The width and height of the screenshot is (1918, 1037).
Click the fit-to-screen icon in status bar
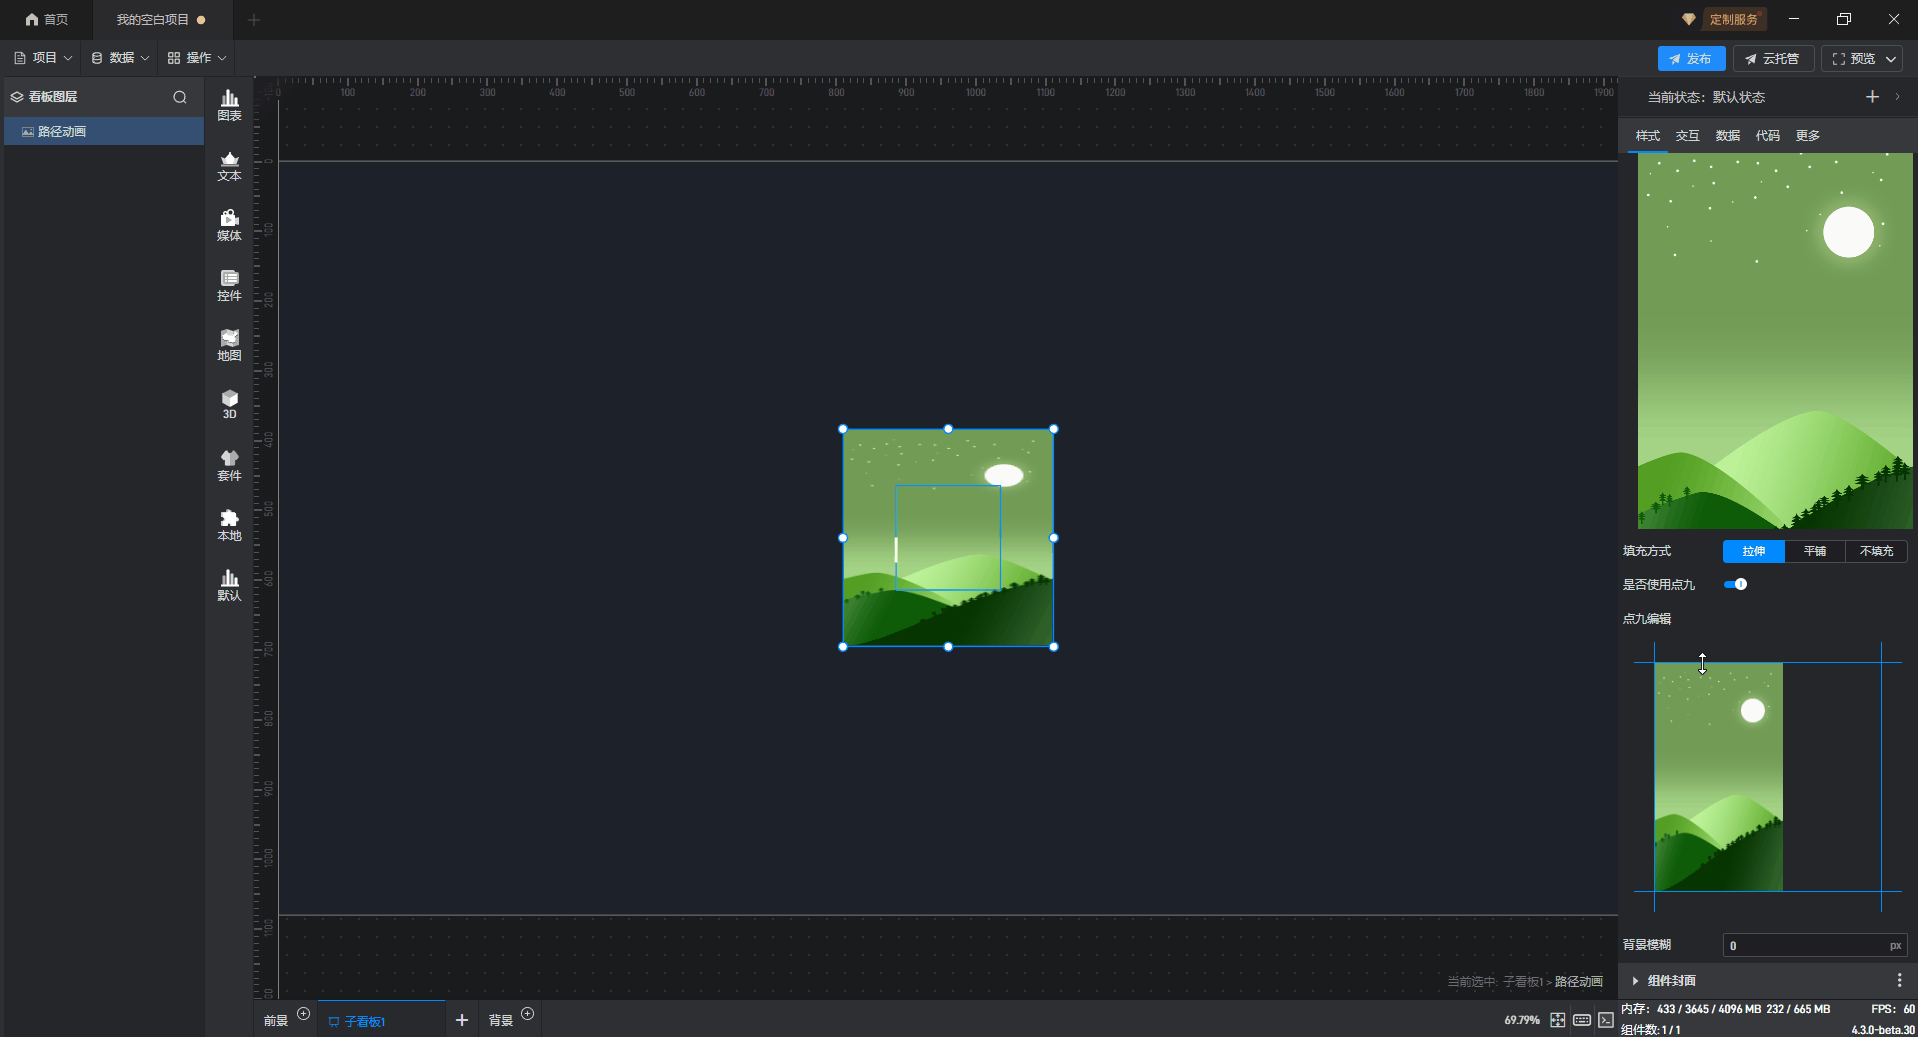(x=1557, y=1020)
